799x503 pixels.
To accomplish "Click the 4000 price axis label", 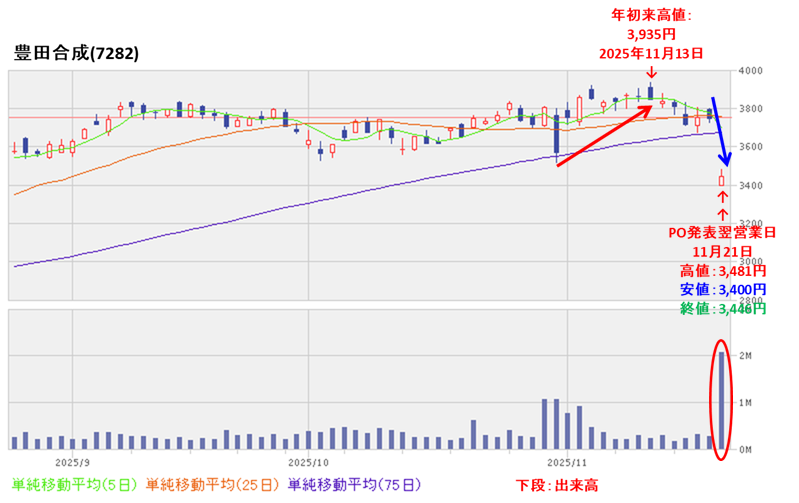I will [x=750, y=71].
